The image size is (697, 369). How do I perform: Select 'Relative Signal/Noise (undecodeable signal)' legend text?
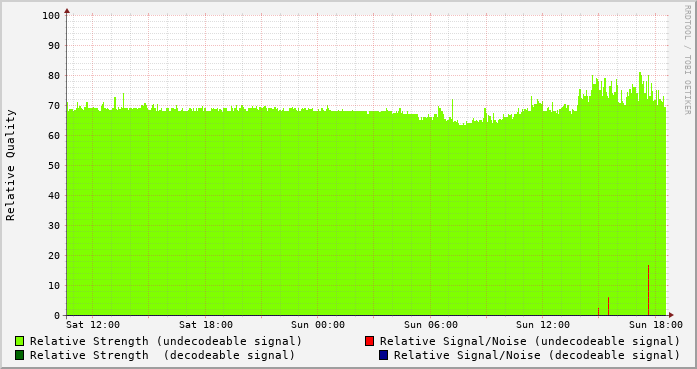pyautogui.click(x=530, y=341)
